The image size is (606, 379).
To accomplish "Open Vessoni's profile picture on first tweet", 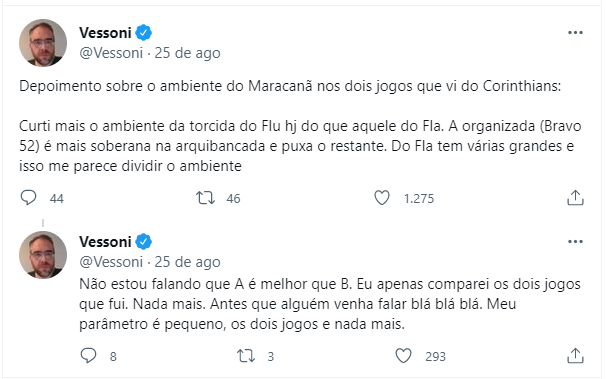I will [43, 43].
